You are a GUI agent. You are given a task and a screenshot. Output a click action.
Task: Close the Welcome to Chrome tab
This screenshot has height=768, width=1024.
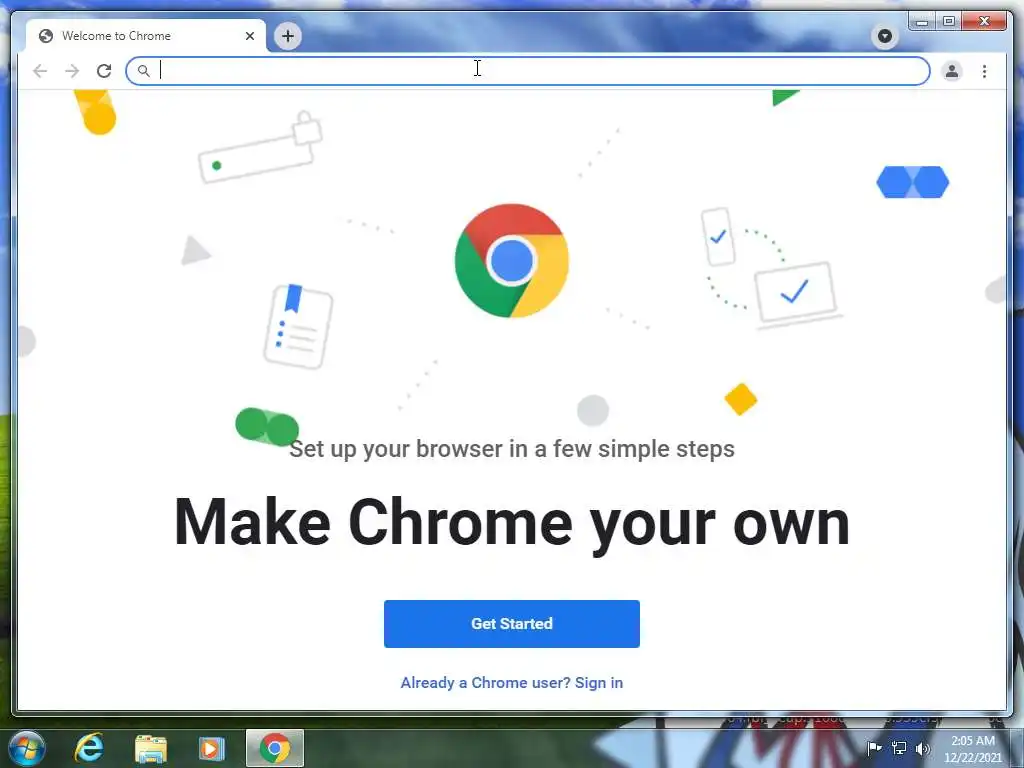tap(249, 36)
